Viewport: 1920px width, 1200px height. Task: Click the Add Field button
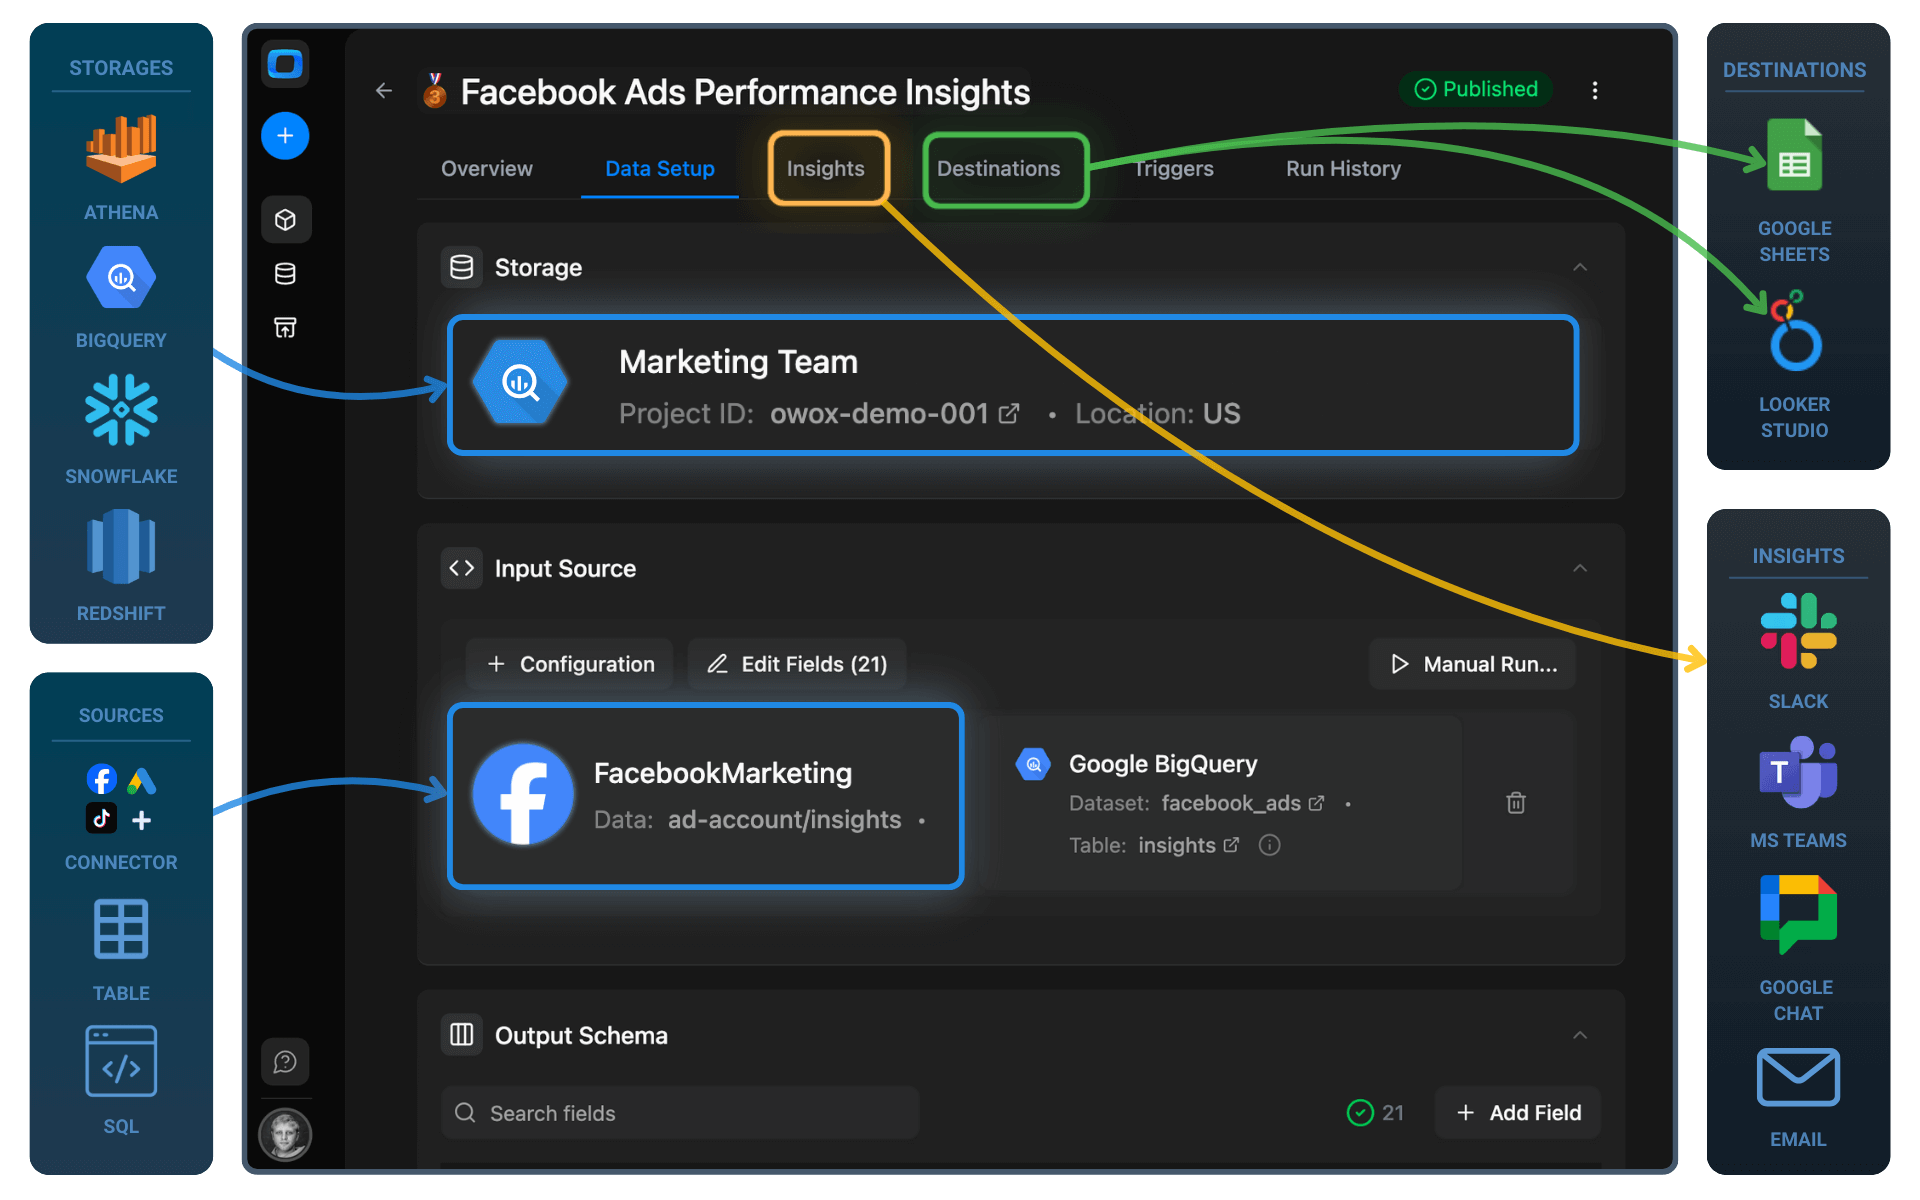[x=1516, y=1112]
